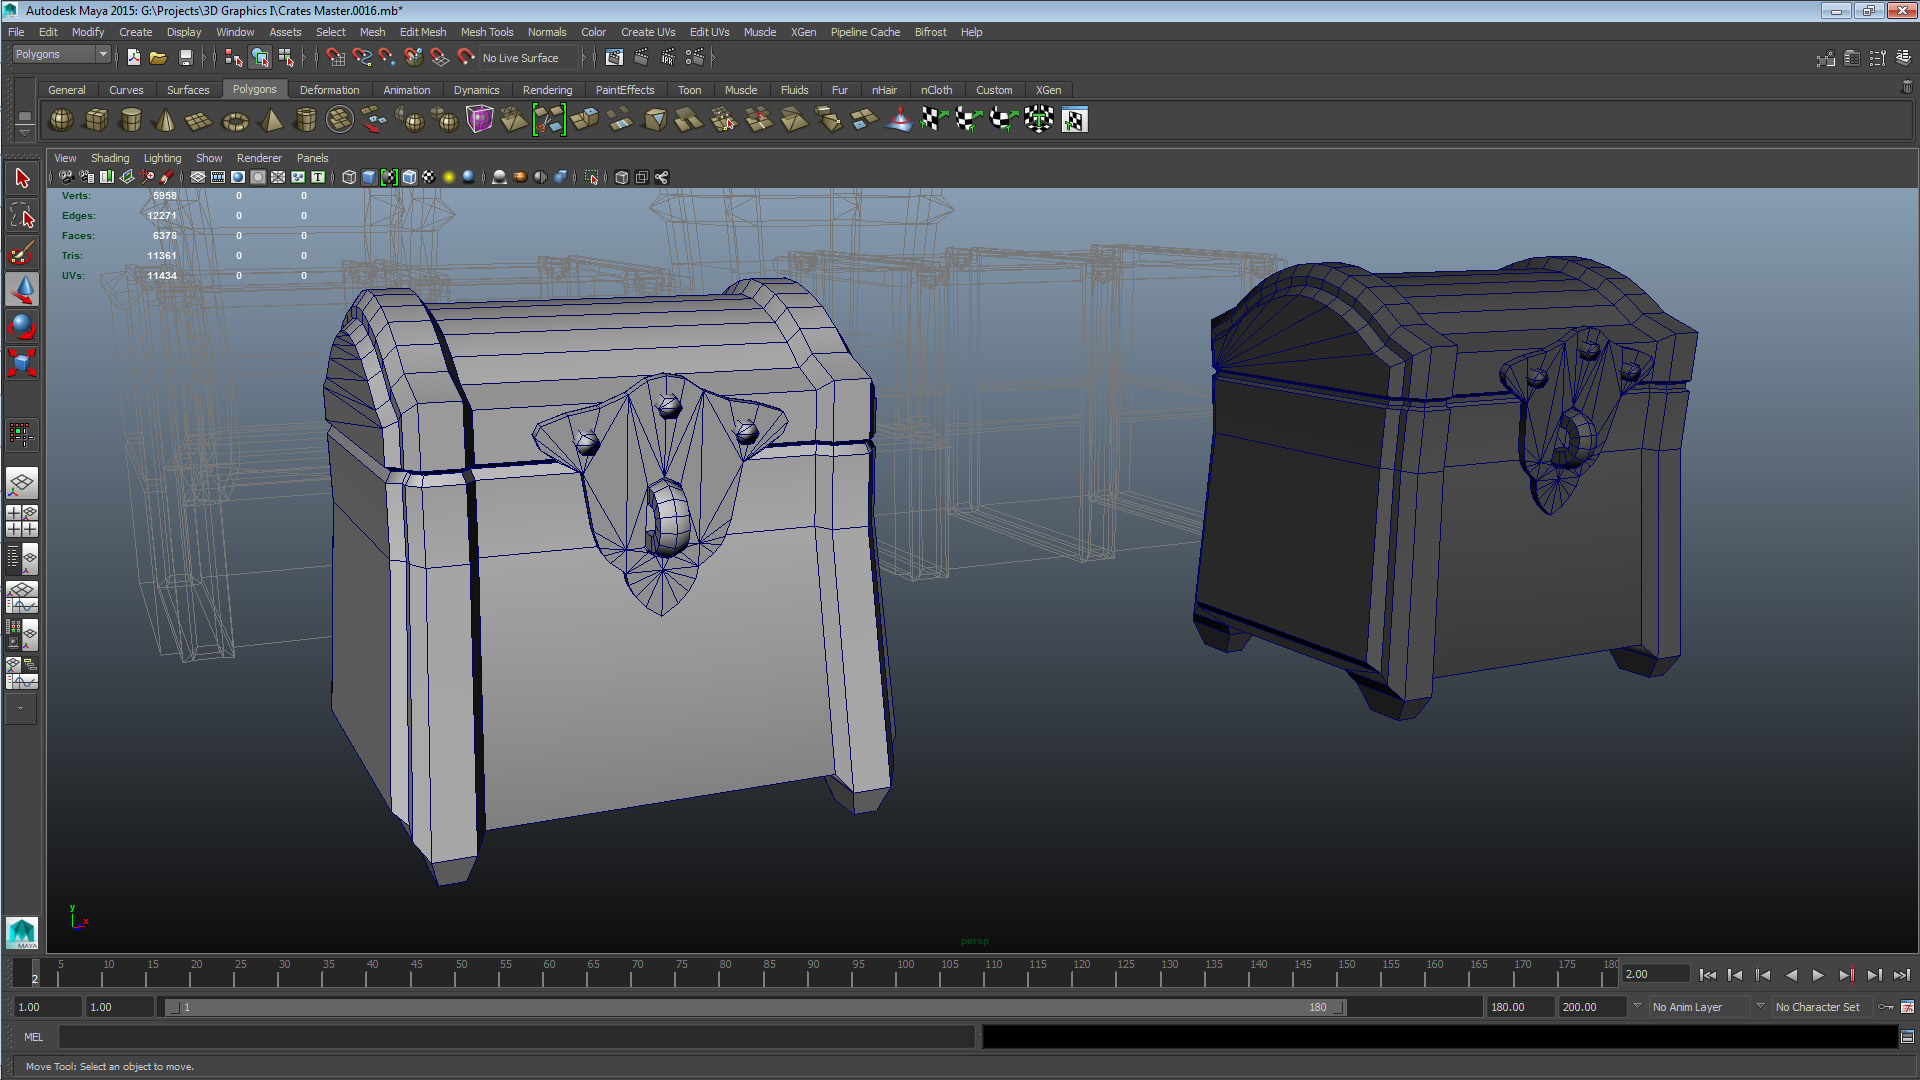Click the polygon cube shelf icon
Image resolution: width=1920 pixels, height=1080 pixels.
pos(96,121)
